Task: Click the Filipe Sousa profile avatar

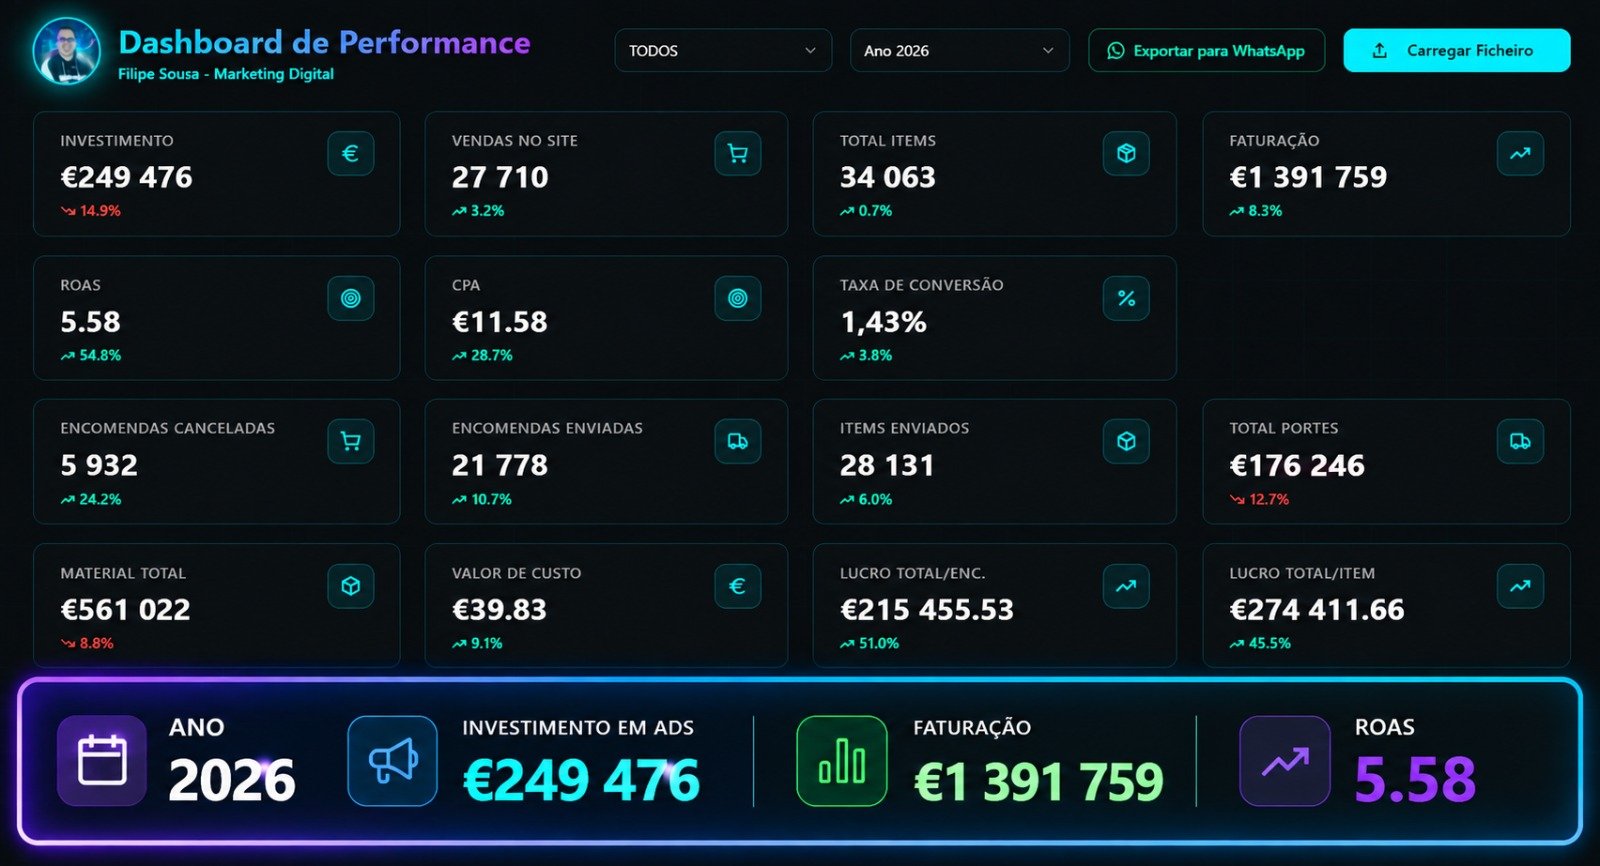Action: [67, 51]
